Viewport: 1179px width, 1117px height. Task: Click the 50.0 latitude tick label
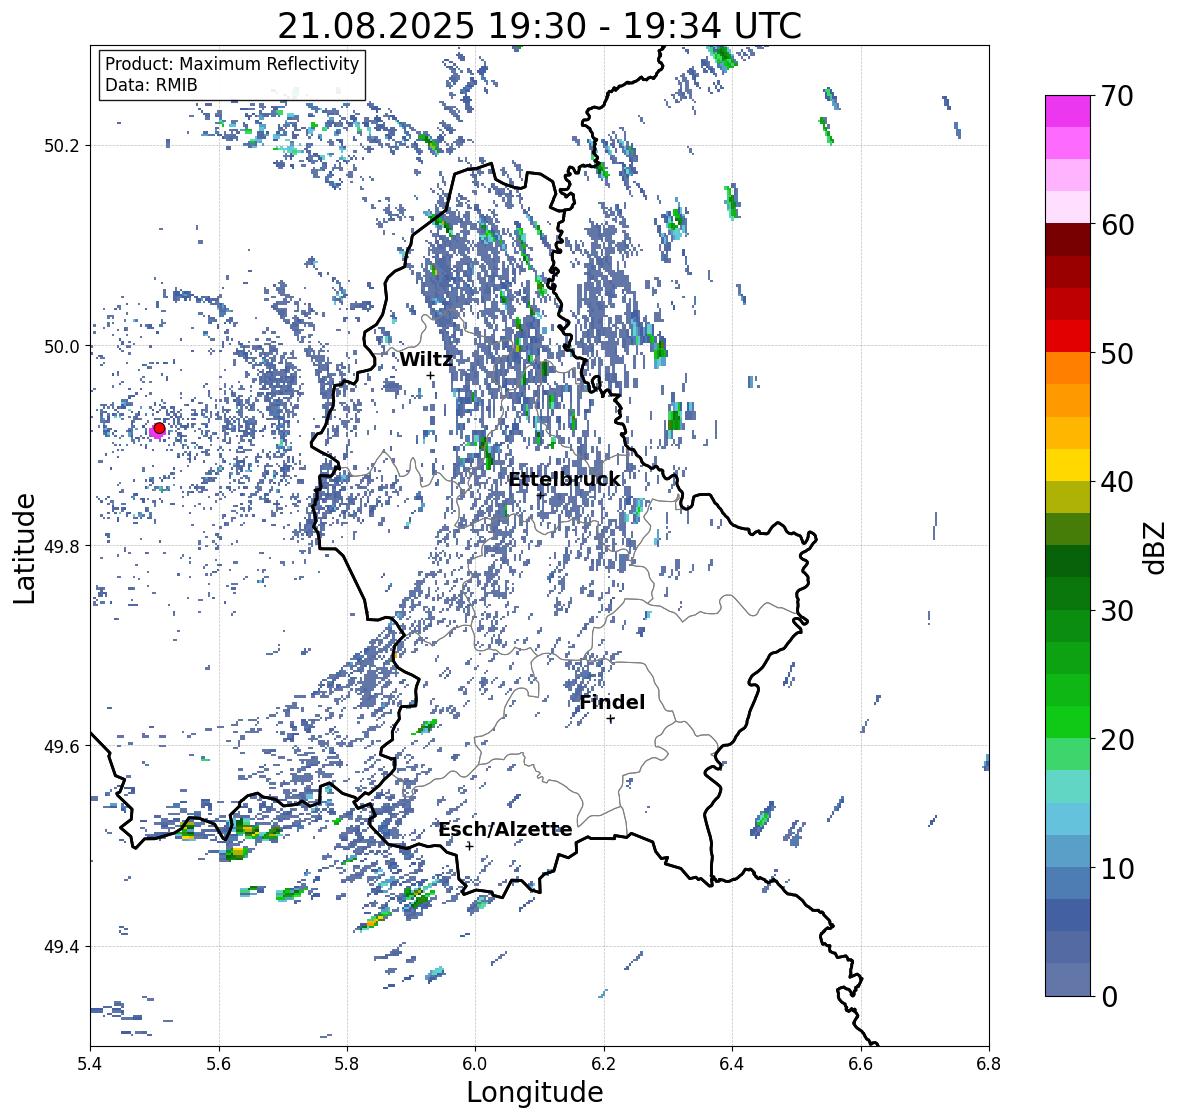pyautogui.click(x=62, y=347)
